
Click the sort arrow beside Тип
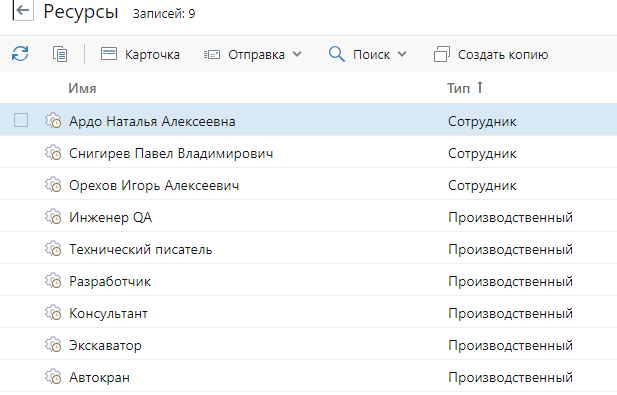click(x=480, y=87)
